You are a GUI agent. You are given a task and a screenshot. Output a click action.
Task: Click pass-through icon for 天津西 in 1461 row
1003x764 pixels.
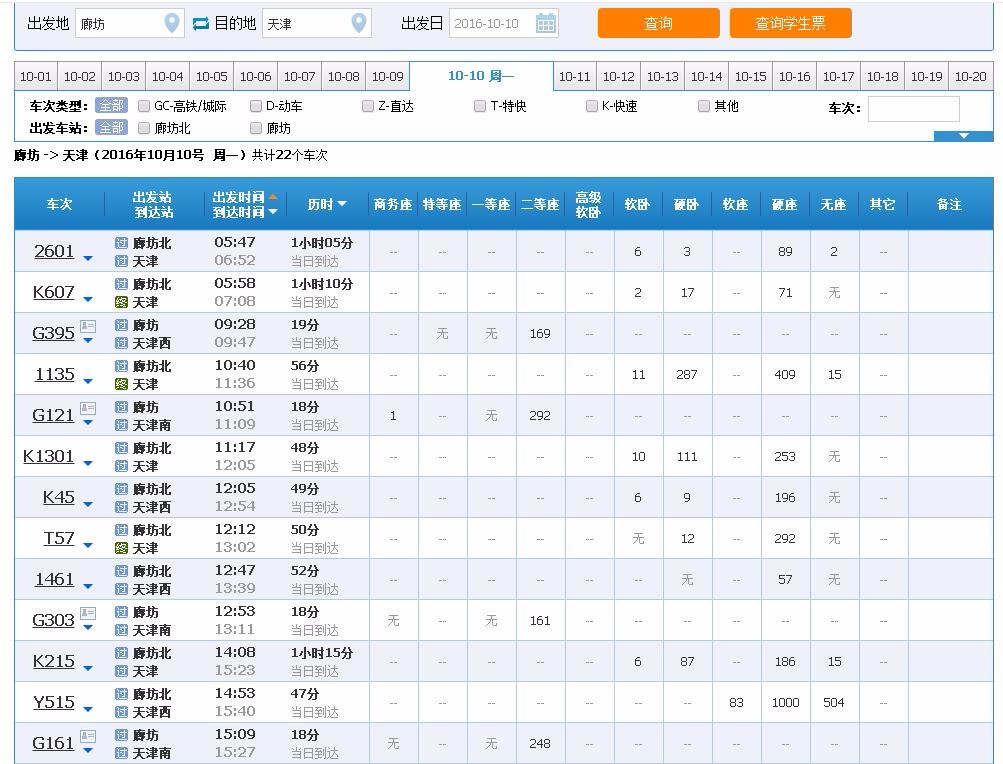[x=122, y=589]
